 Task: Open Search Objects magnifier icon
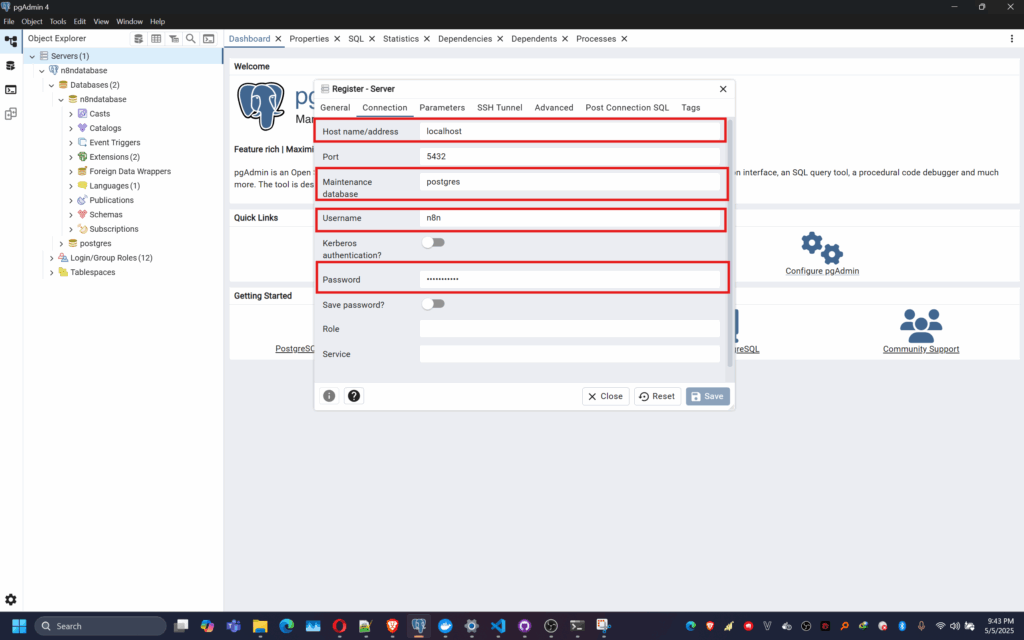[x=191, y=39]
